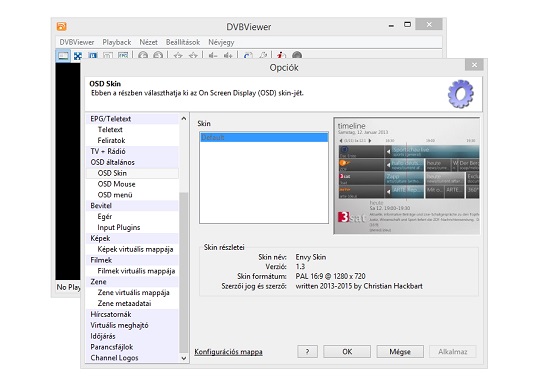Open the Beállítások menu

[183, 42]
